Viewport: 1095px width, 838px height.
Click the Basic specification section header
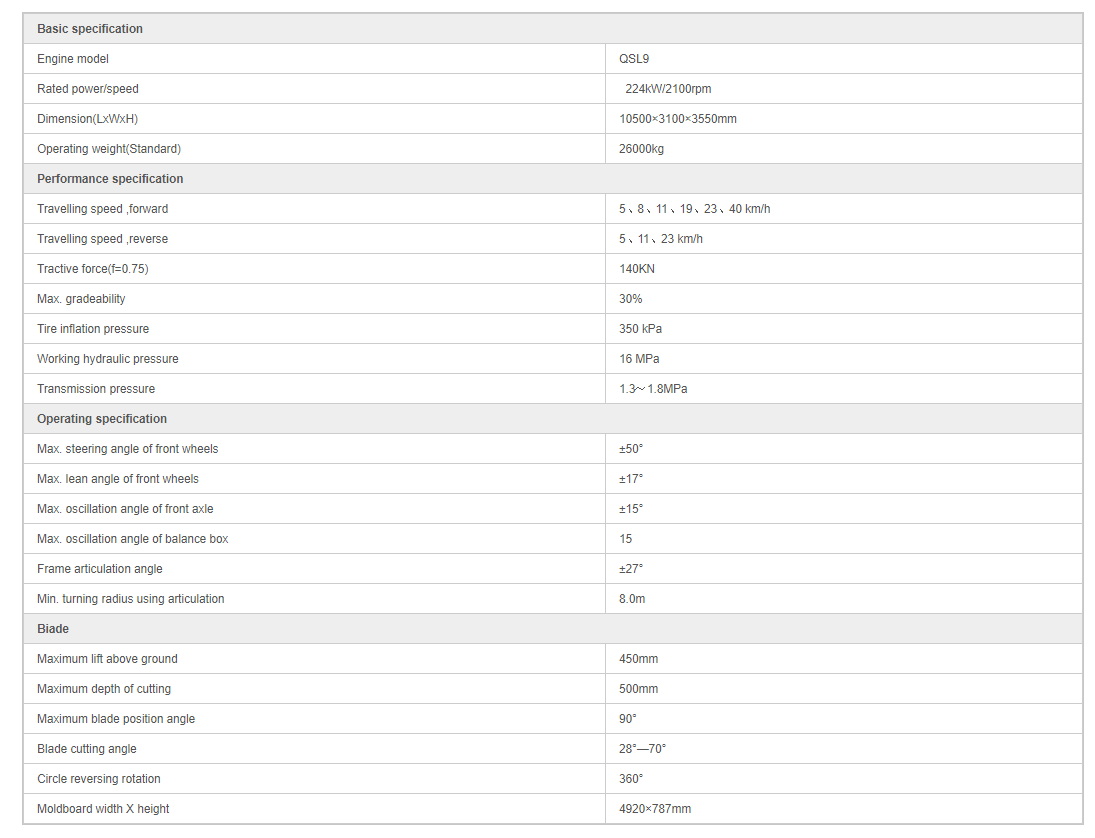coord(89,29)
